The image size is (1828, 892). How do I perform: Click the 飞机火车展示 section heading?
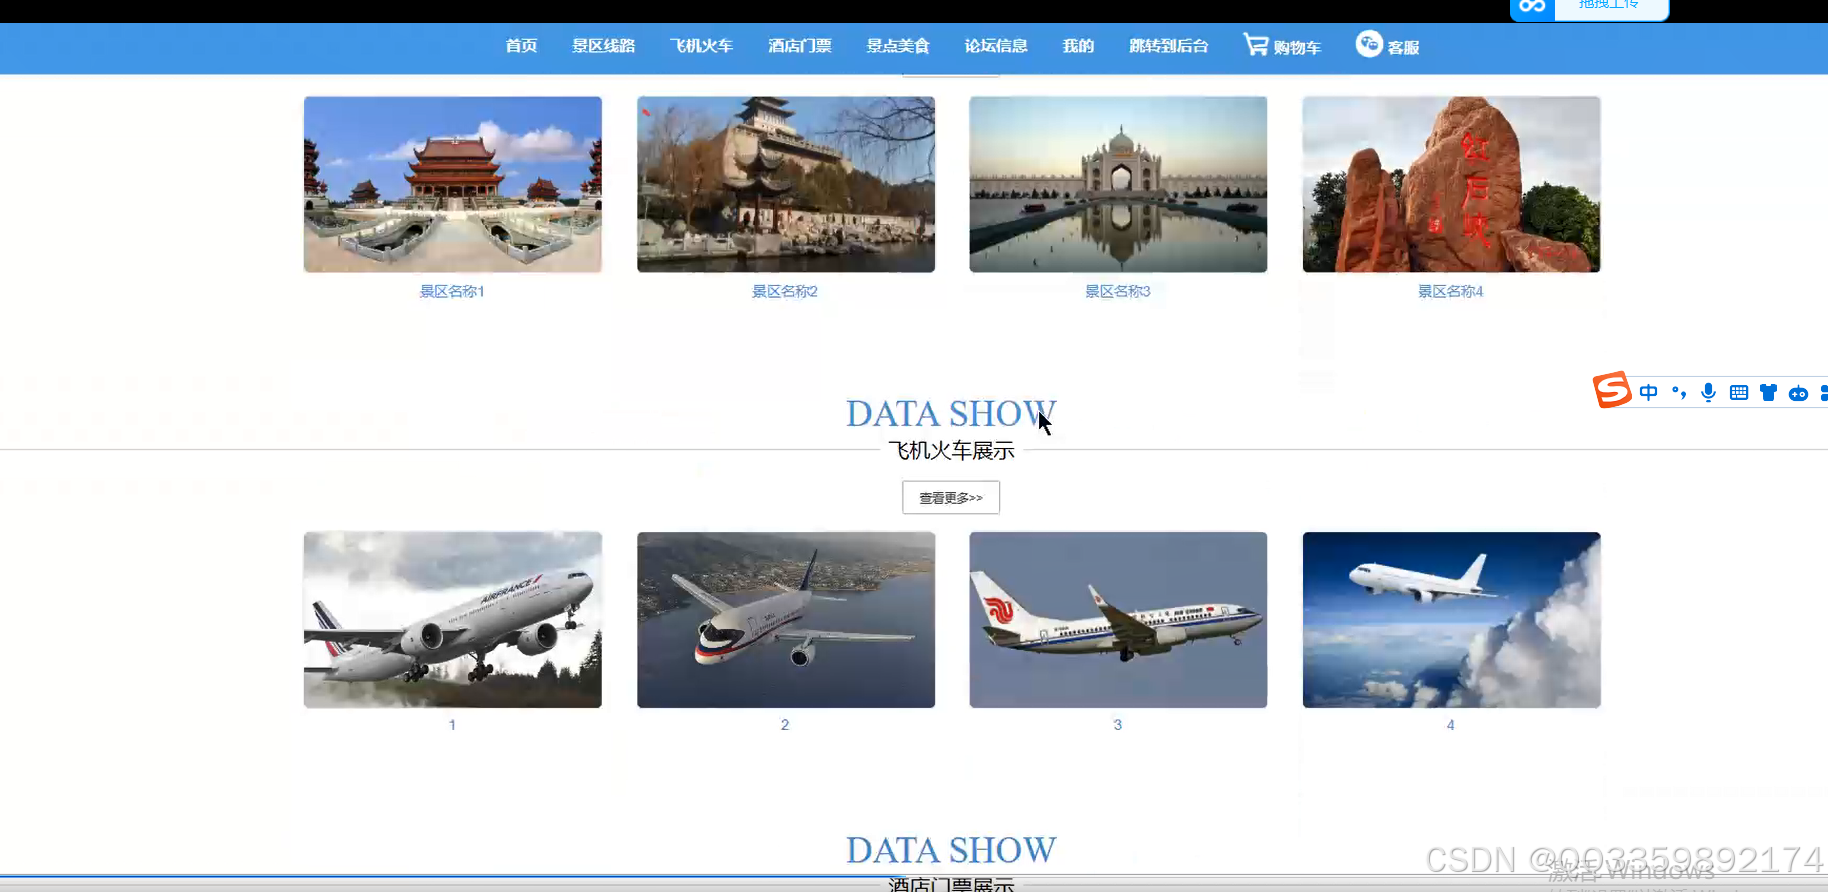click(951, 451)
